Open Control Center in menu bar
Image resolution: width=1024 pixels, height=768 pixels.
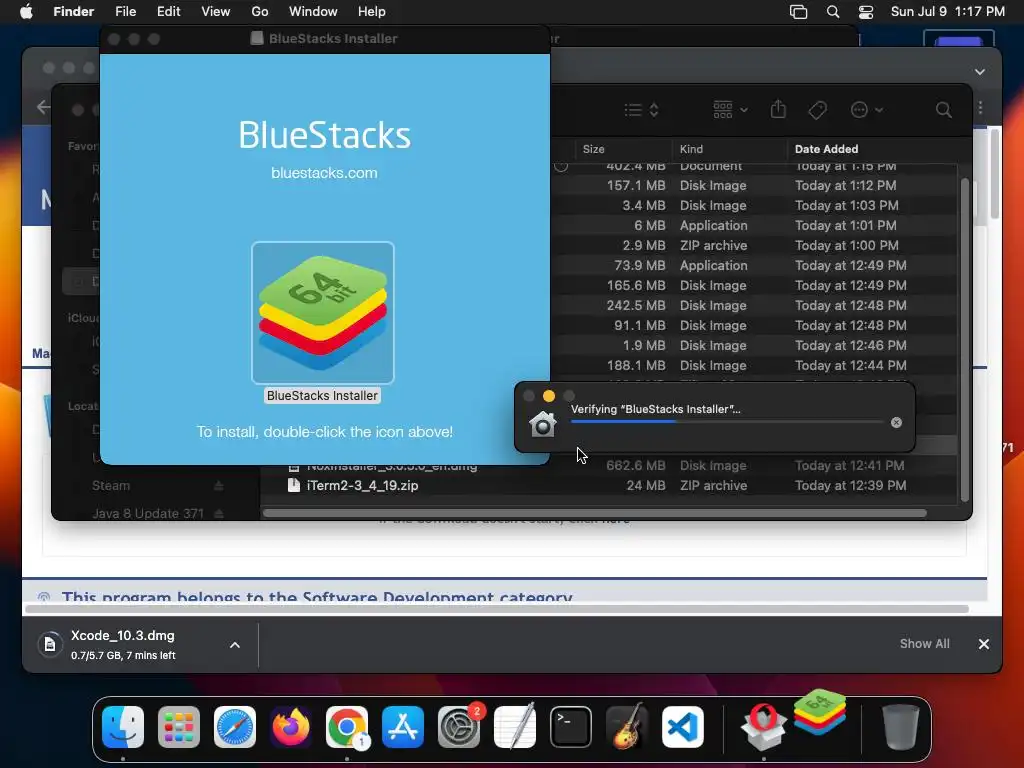point(866,12)
